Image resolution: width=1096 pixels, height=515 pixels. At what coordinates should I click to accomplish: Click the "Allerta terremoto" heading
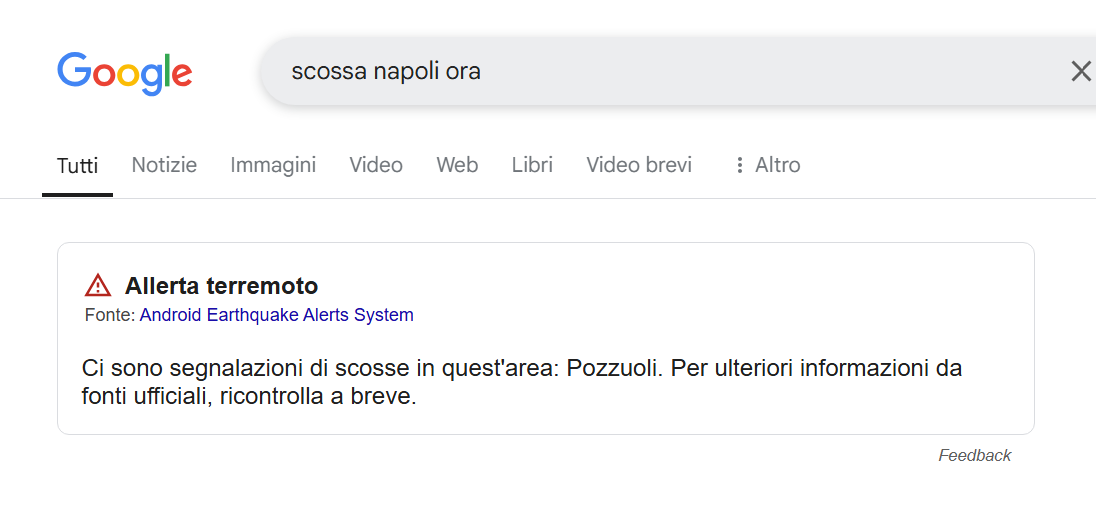221,286
